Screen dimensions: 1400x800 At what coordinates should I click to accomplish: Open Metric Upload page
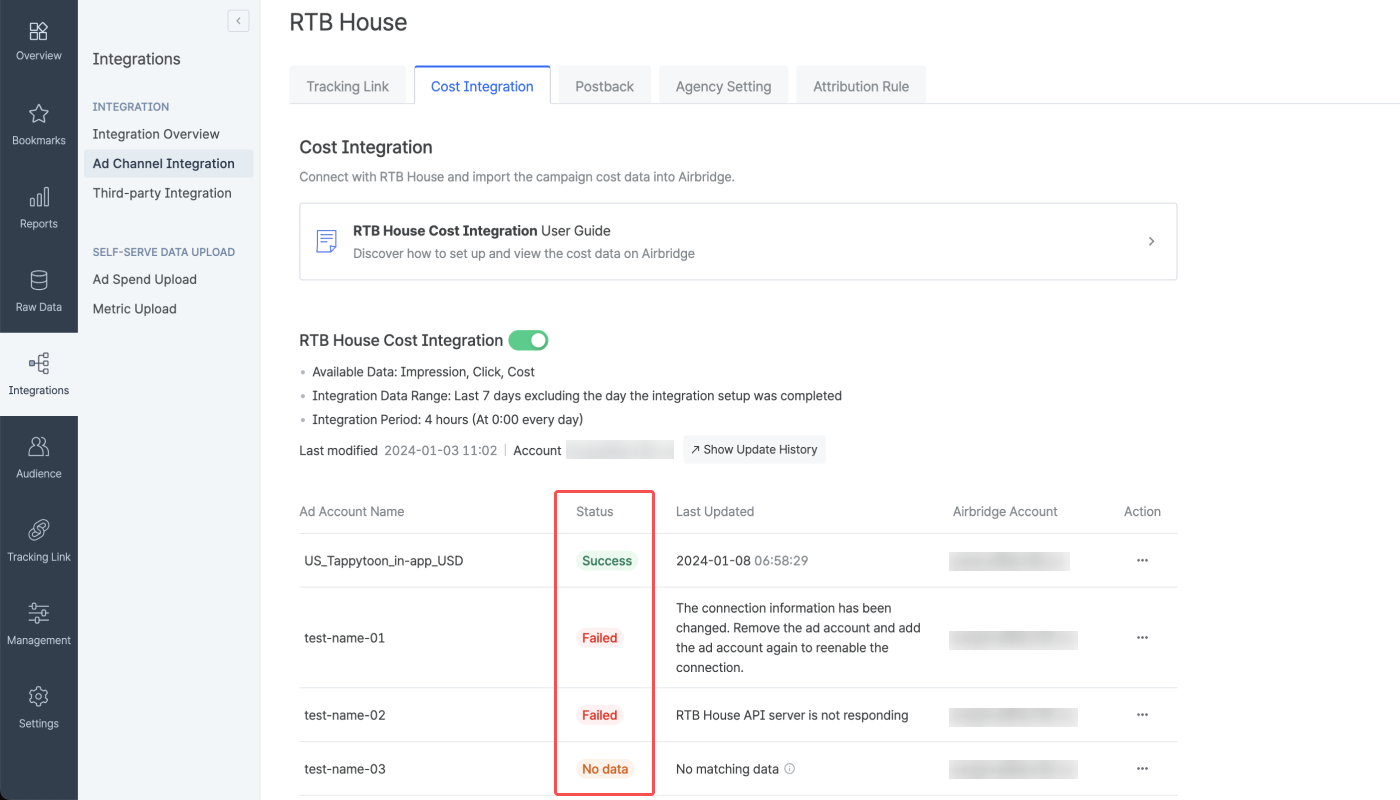135,309
